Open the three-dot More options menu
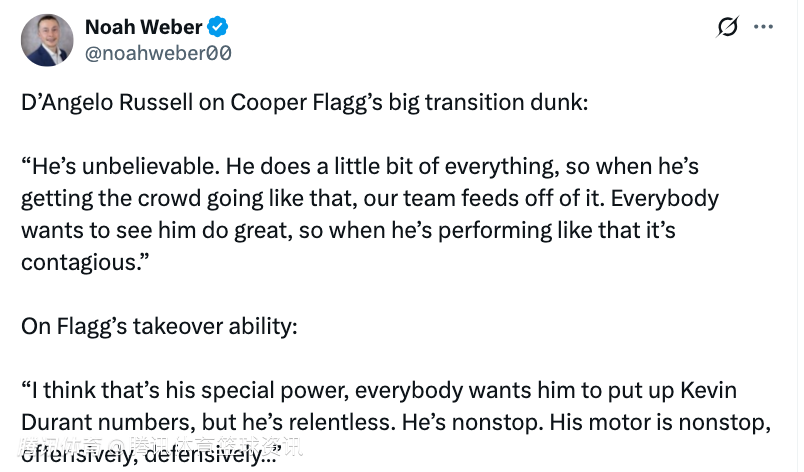Screen dimensions: 804x472 [763, 27]
